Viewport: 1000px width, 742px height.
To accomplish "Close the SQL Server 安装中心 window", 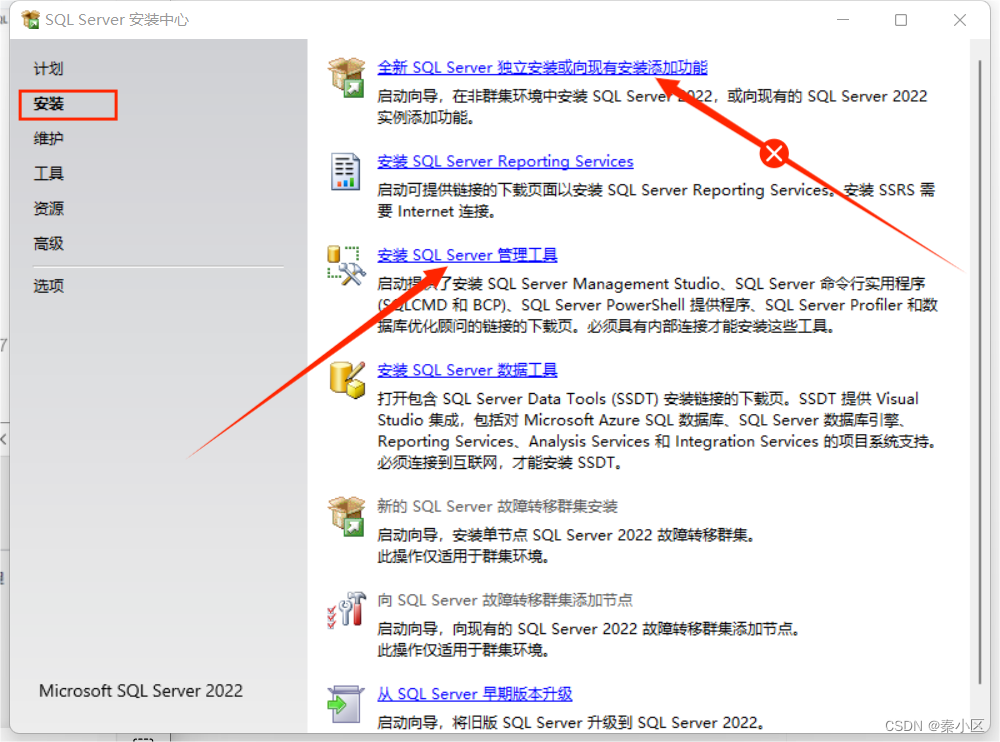I will pyautogui.click(x=960, y=20).
